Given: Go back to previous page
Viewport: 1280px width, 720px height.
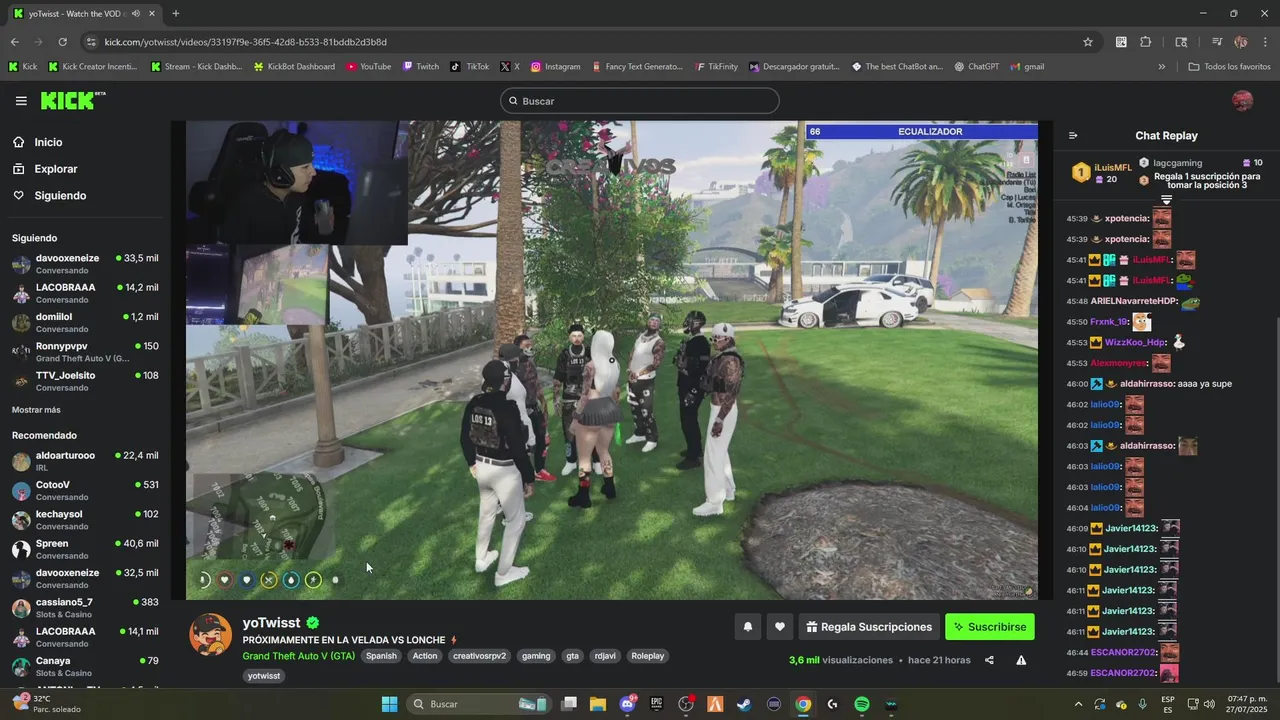Looking at the screenshot, I should pyautogui.click(x=14, y=42).
